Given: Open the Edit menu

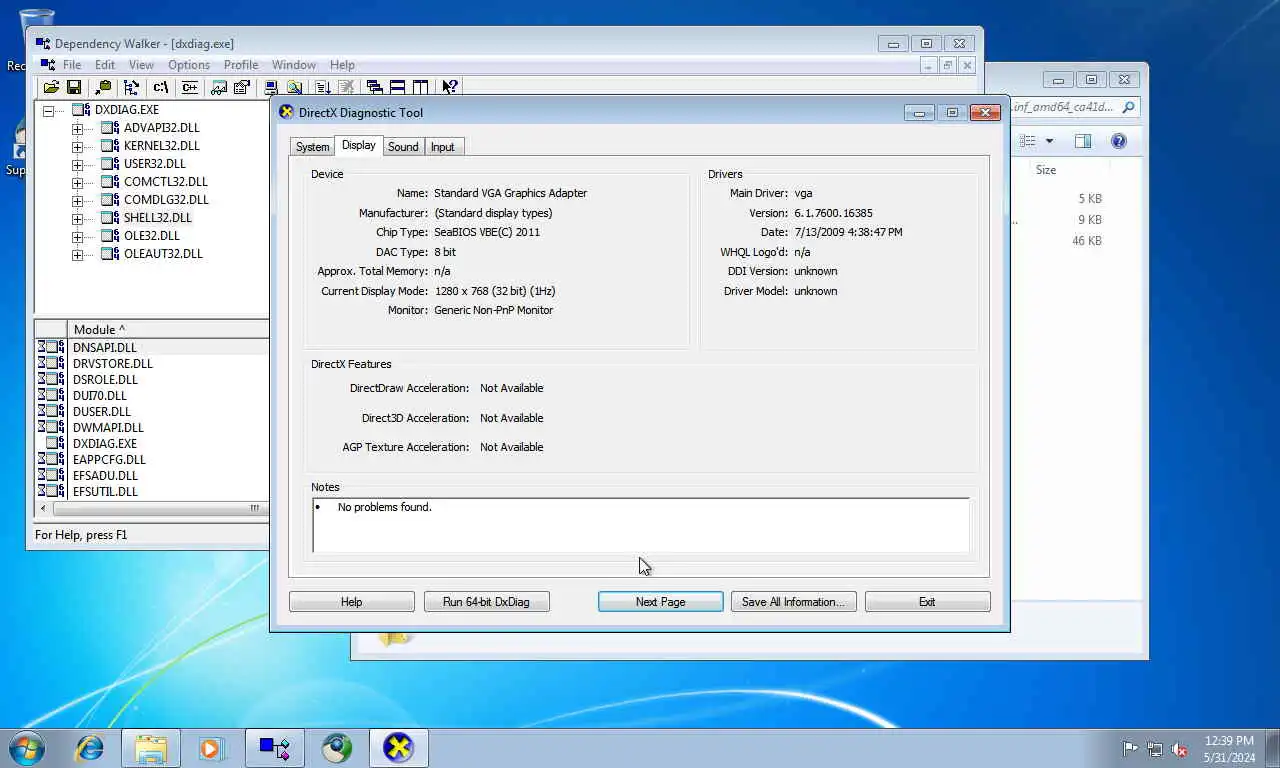Looking at the screenshot, I should [x=105, y=65].
